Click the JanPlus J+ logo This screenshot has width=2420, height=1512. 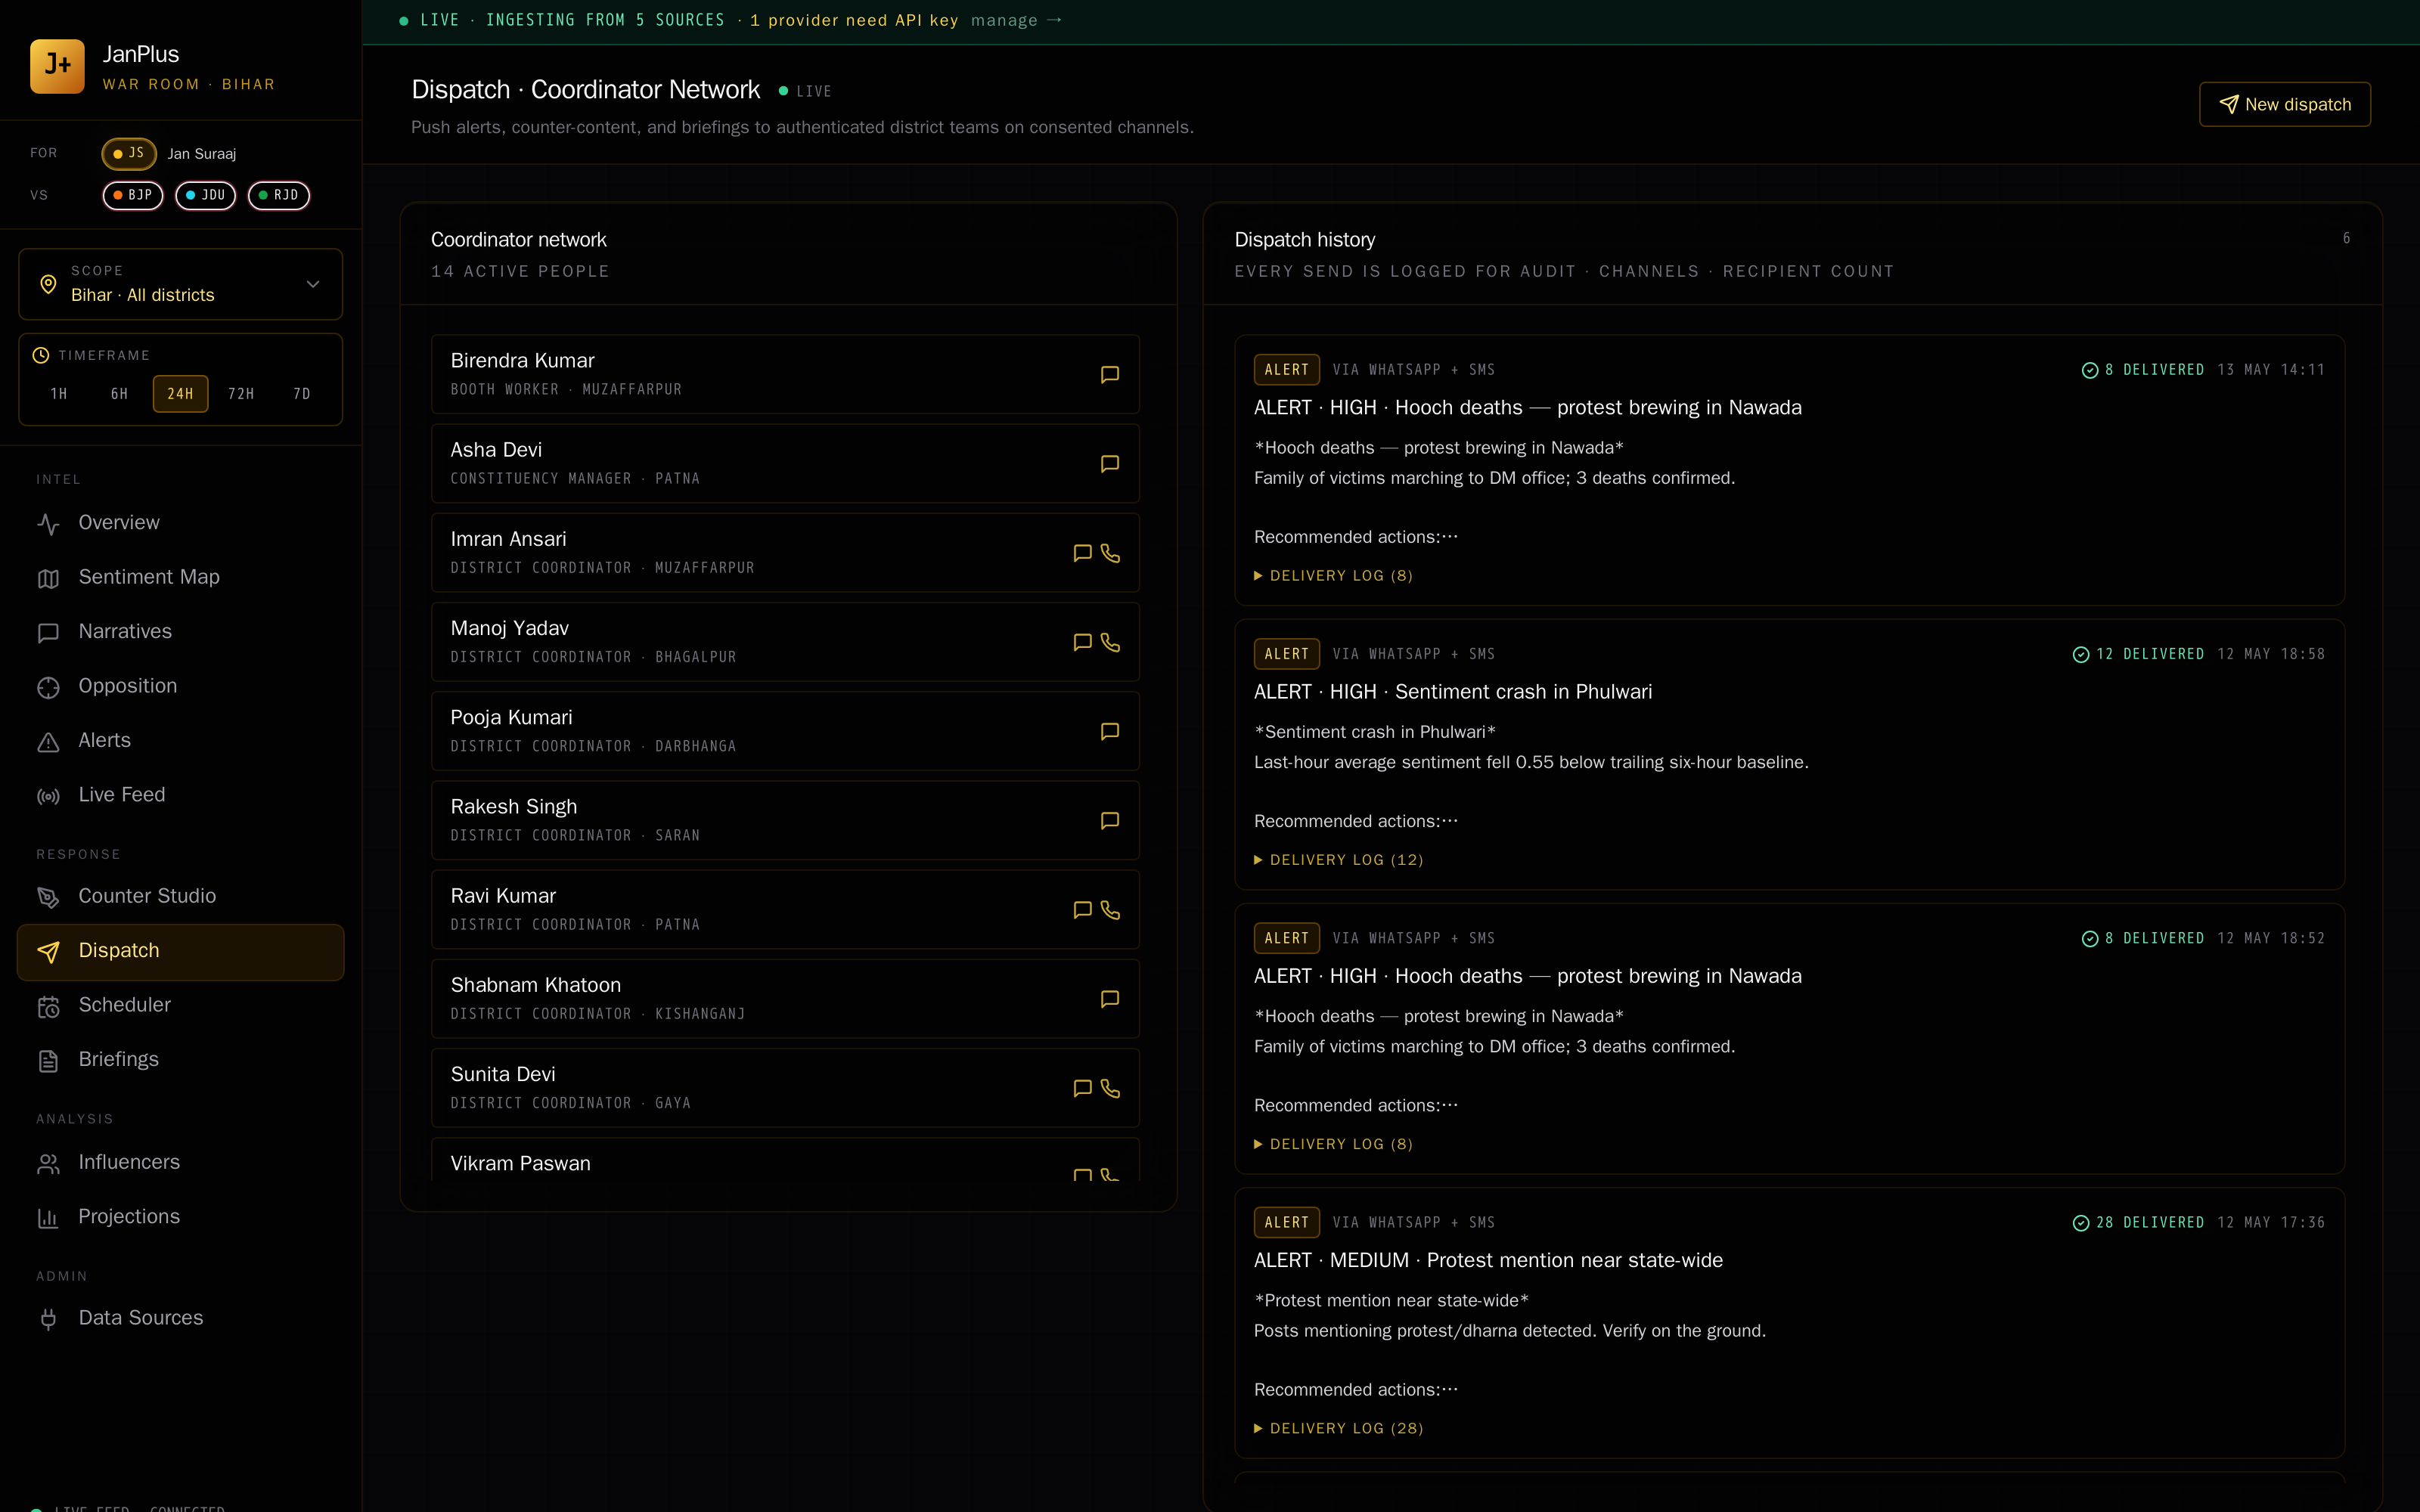click(57, 66)
